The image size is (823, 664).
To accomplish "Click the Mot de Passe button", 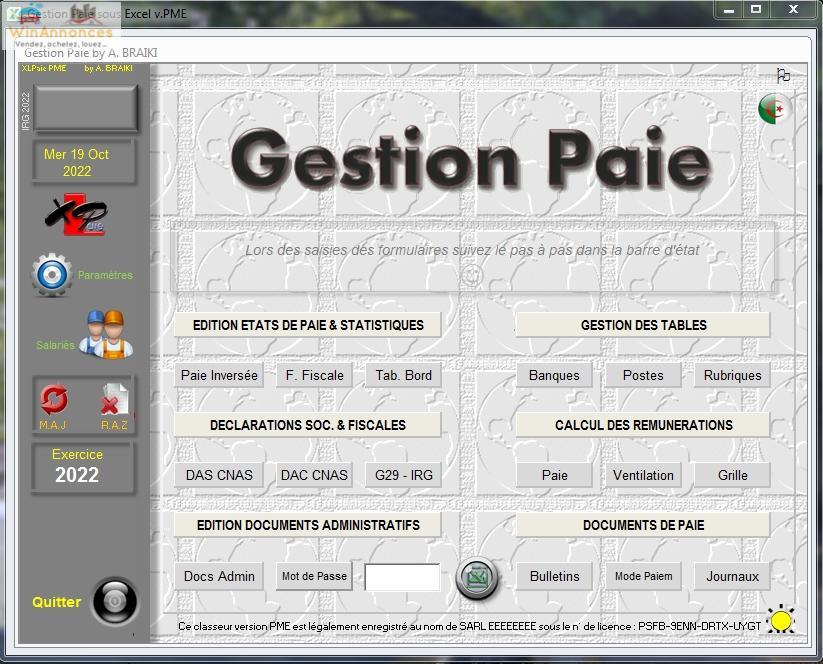I will [x=314, y=576].
